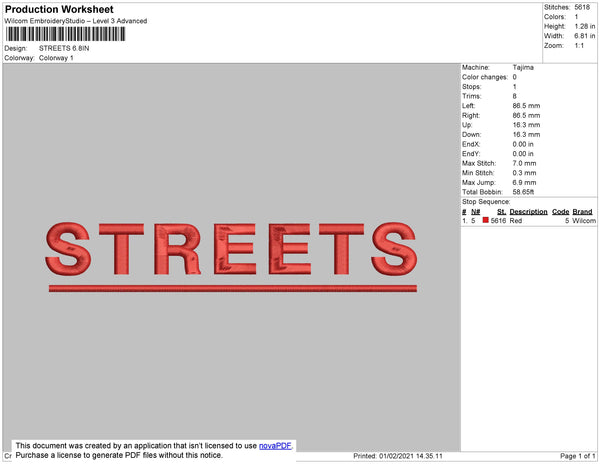This screenshot has width=600, height=464.
Task: Click the 'Purchase a license' notice line
Action: point(119,455)
